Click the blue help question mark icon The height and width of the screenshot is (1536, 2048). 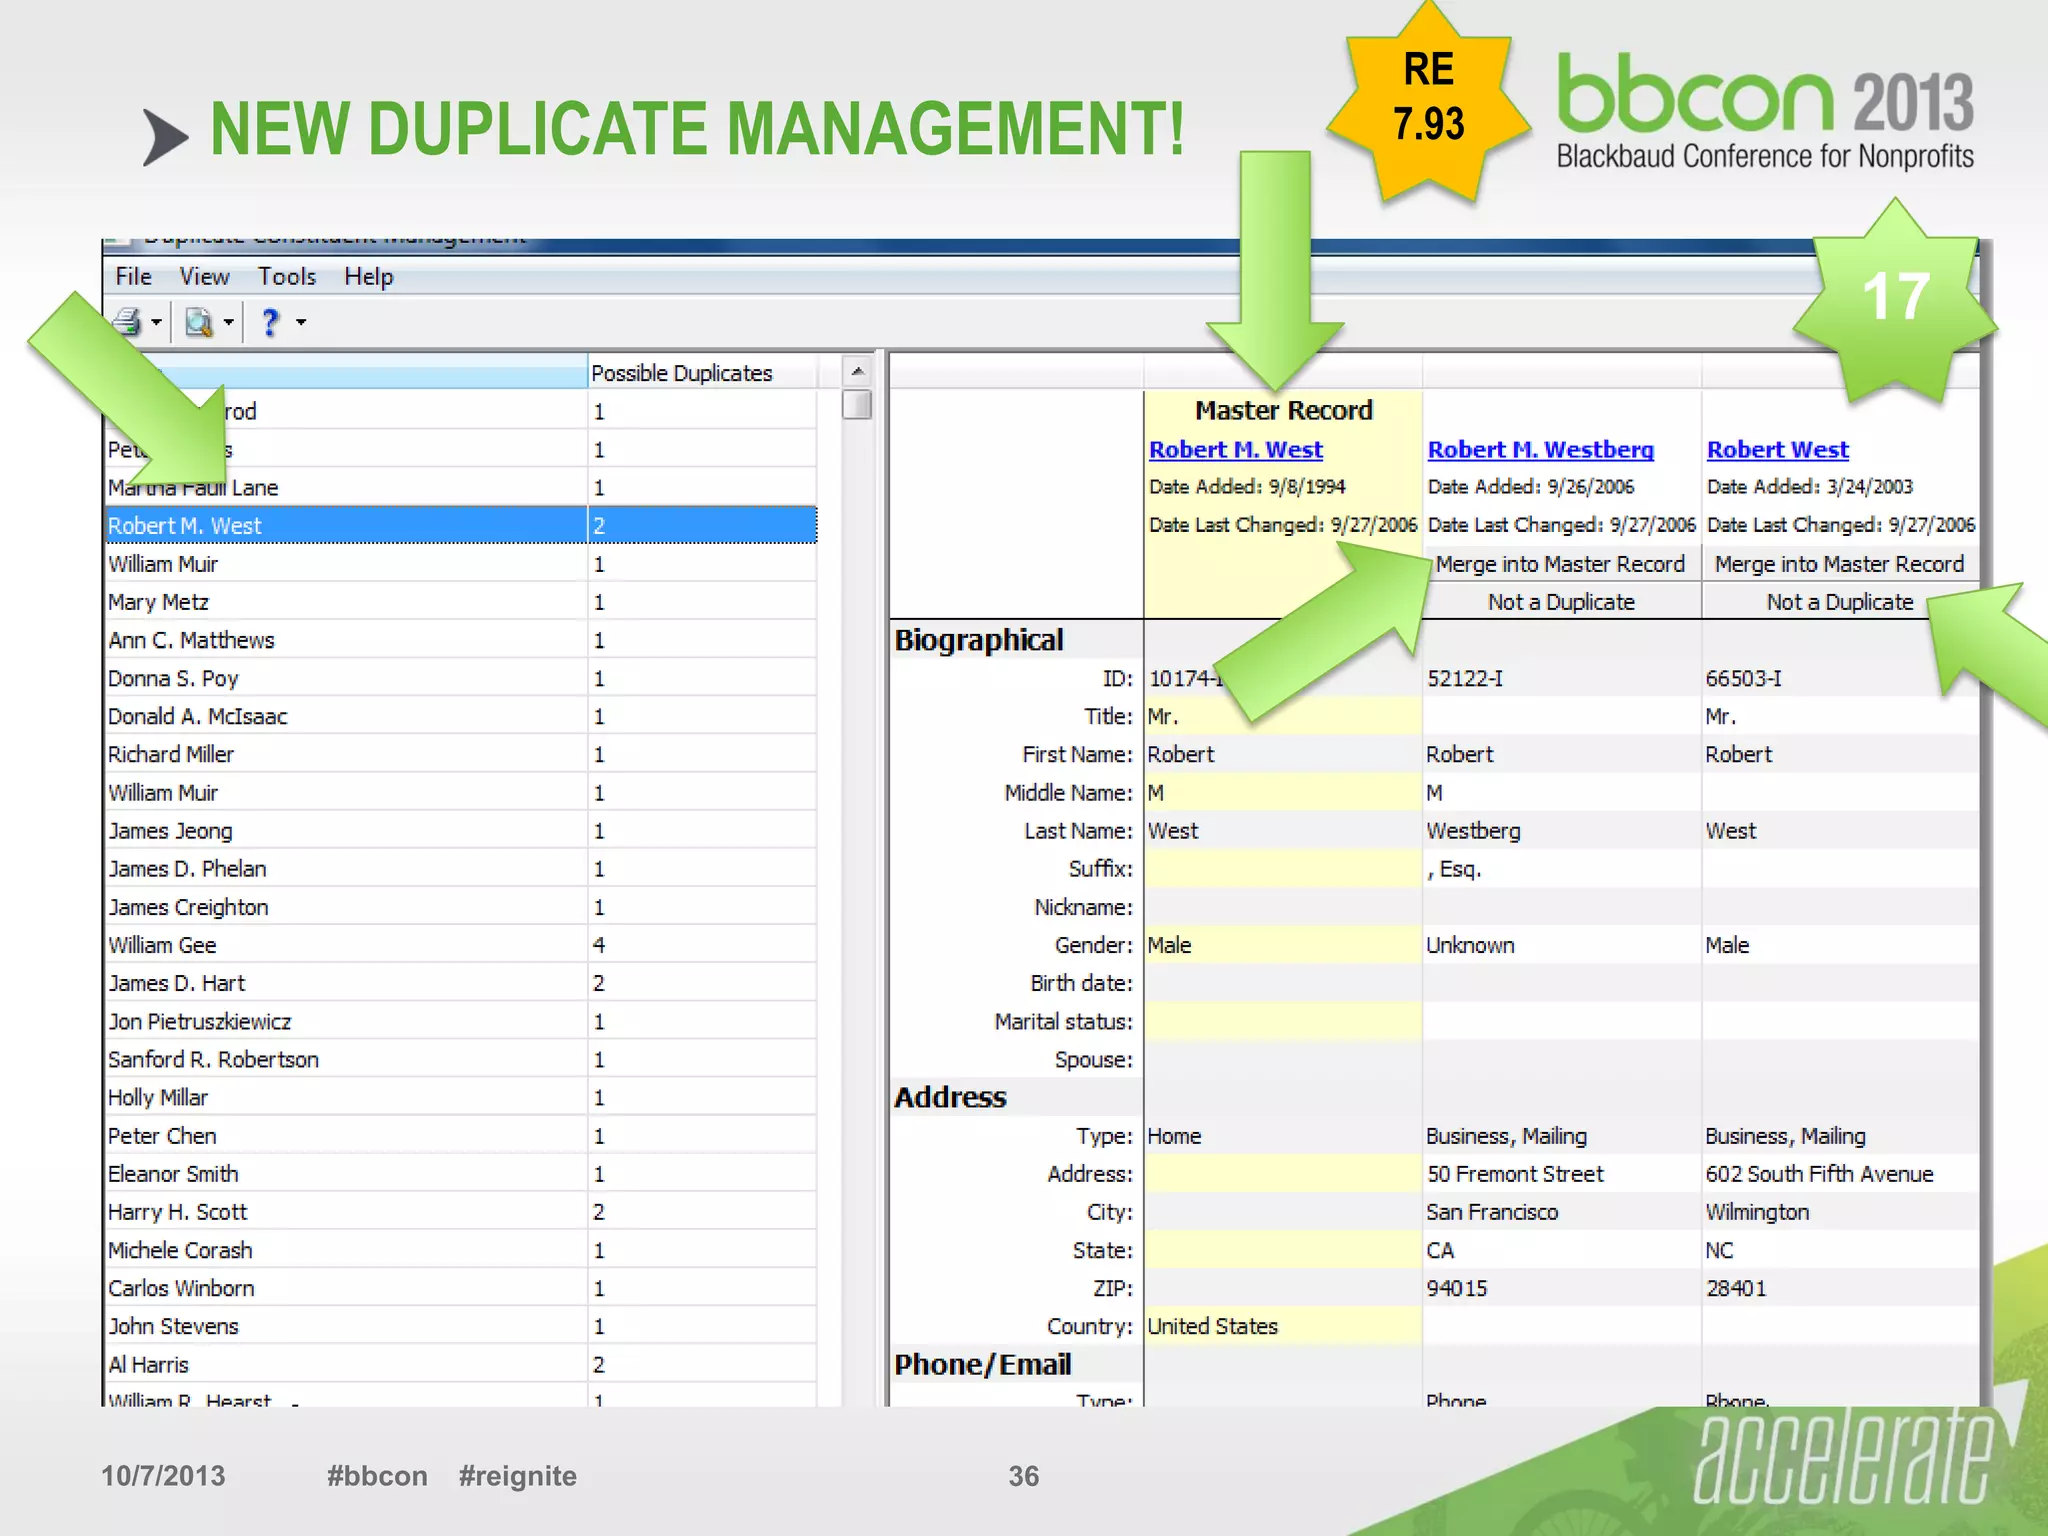(270, 322)
